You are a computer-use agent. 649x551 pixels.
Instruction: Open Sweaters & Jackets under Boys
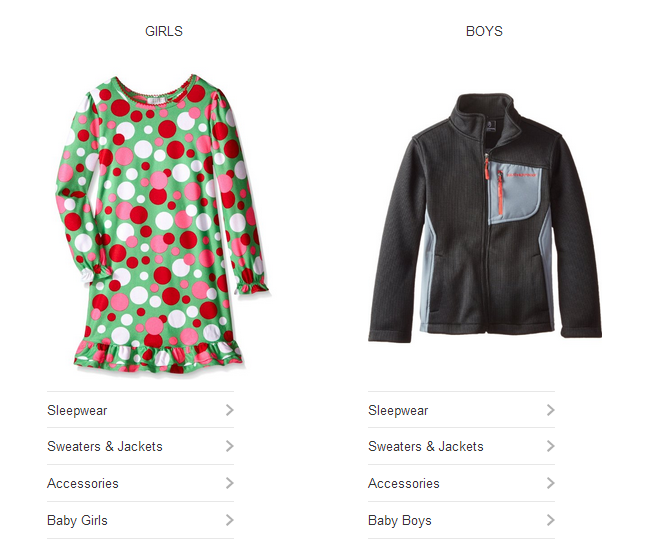(x=461, y=446)
